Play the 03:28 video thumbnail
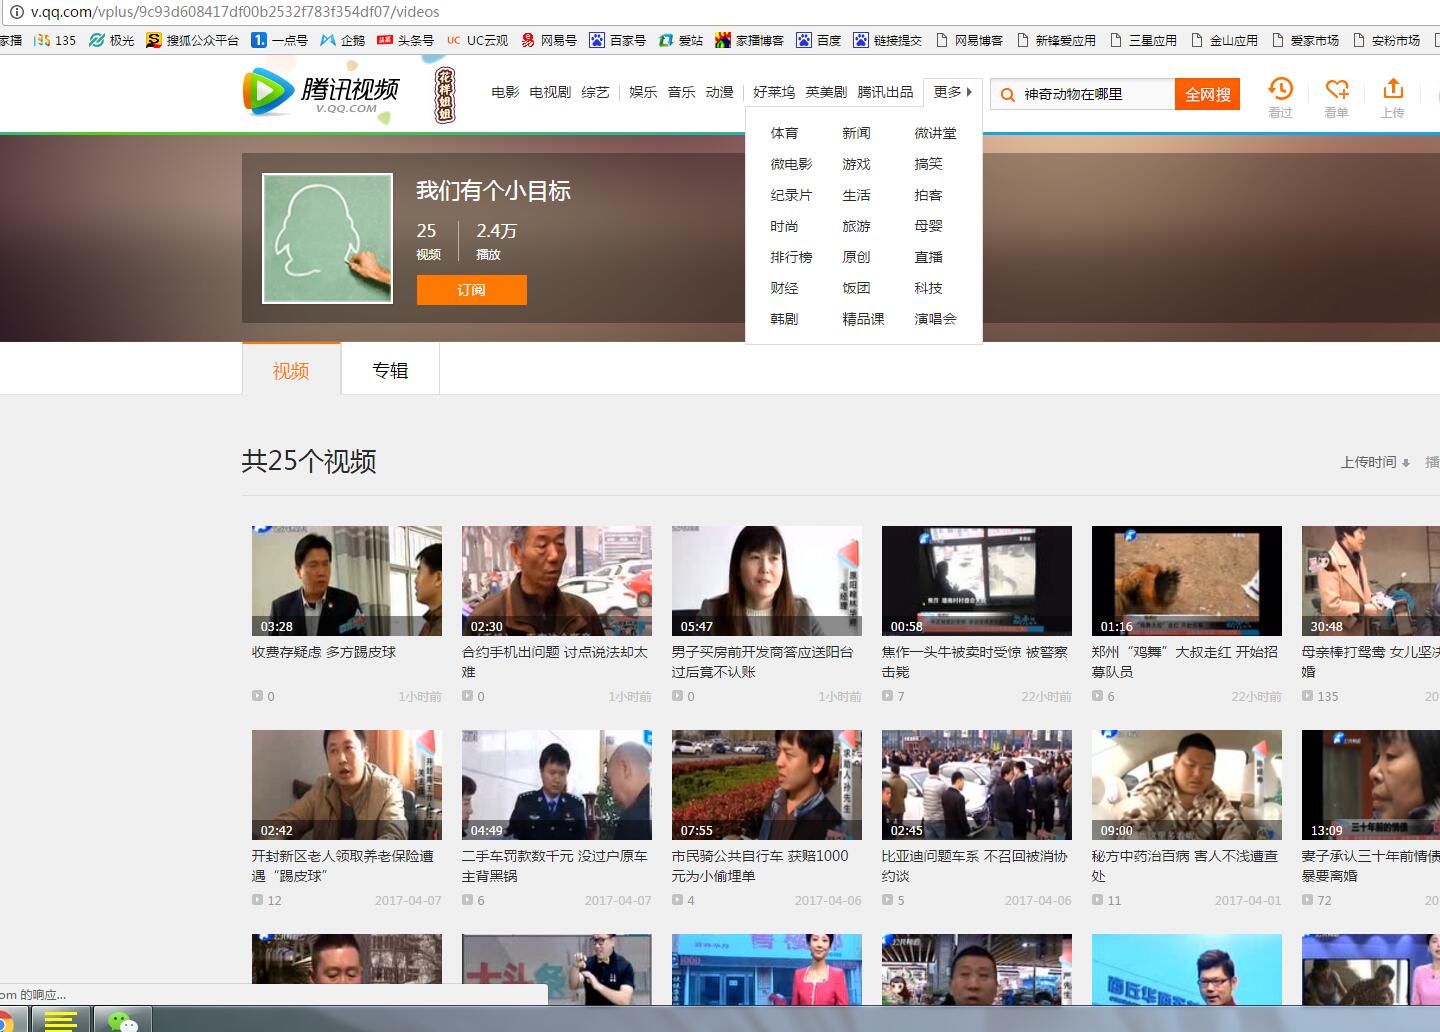The width and height of the screenshot is (1440, 1032). coord(347,581)
